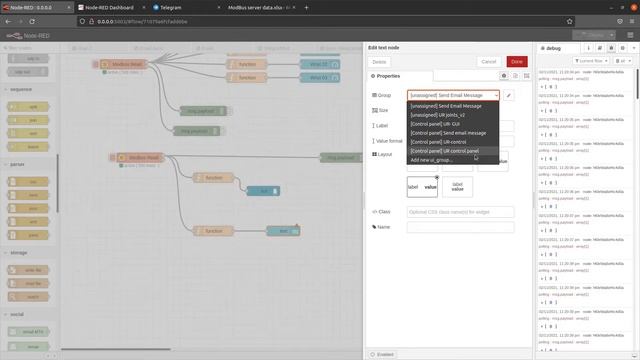This screenshot has height=360, width=640.
Task: Click the Done button
Action: (x=517, y=62)
